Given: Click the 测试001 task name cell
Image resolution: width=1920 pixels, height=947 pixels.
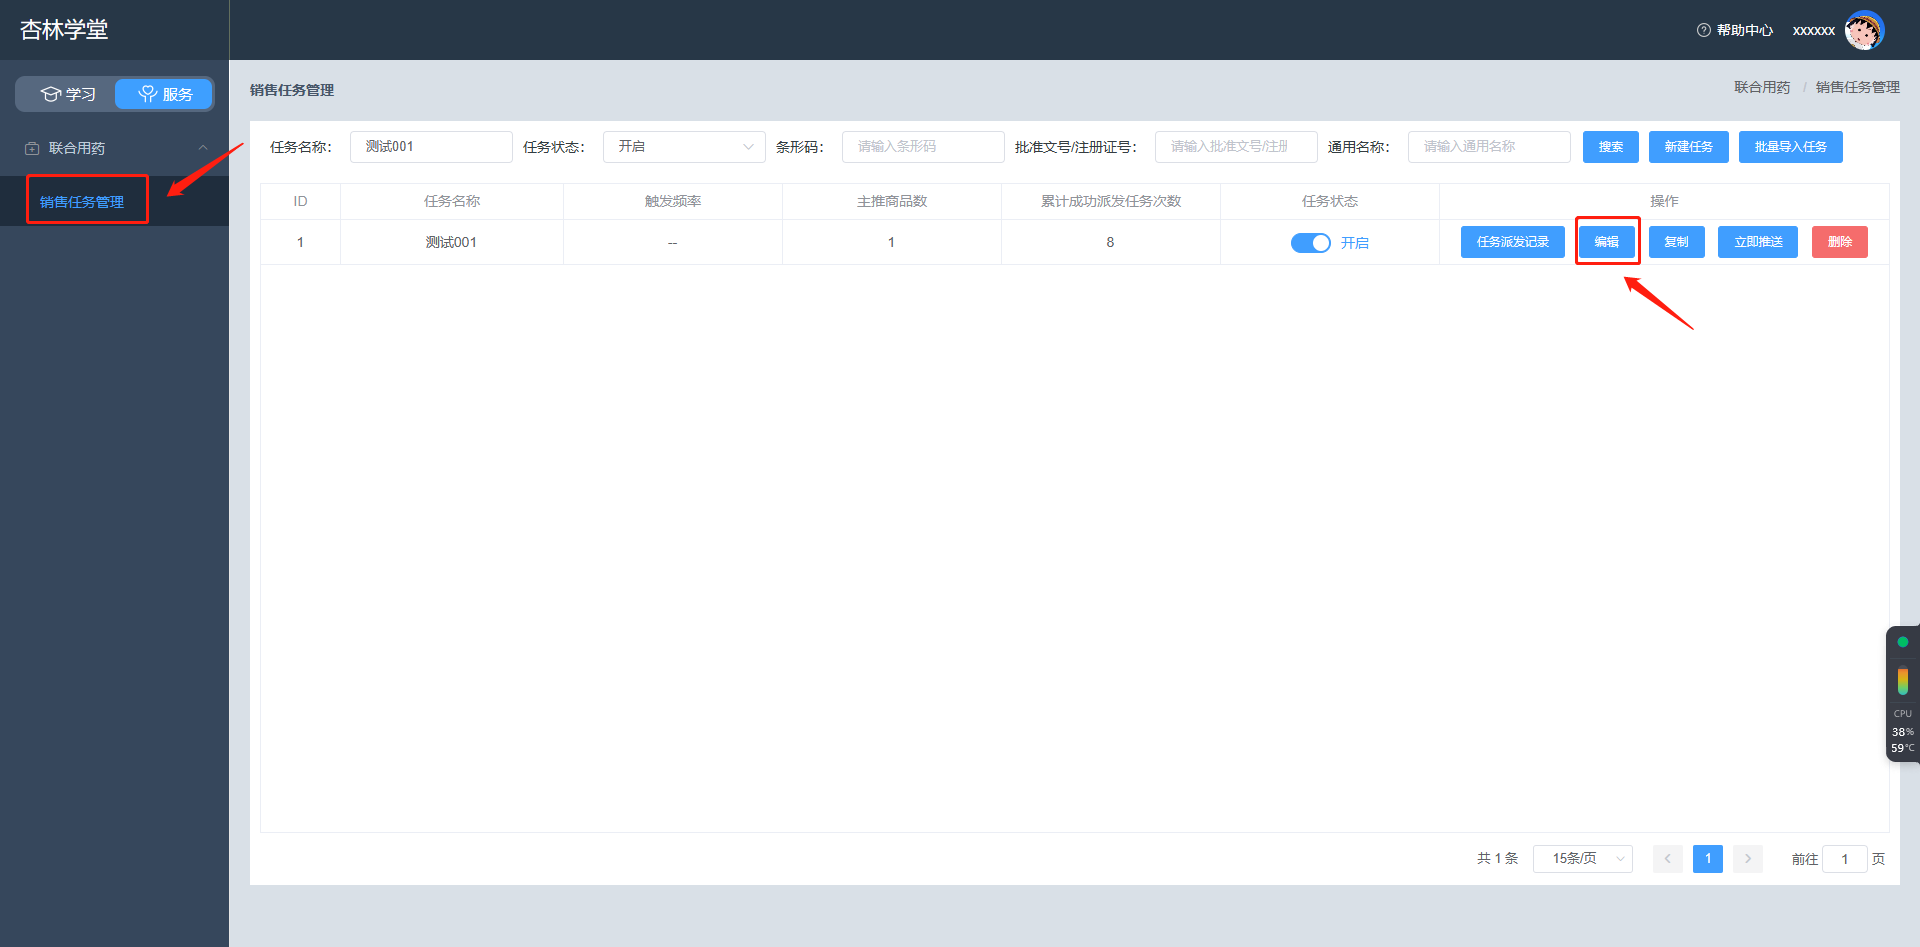Looking at the screenshot, I should 451,243.
